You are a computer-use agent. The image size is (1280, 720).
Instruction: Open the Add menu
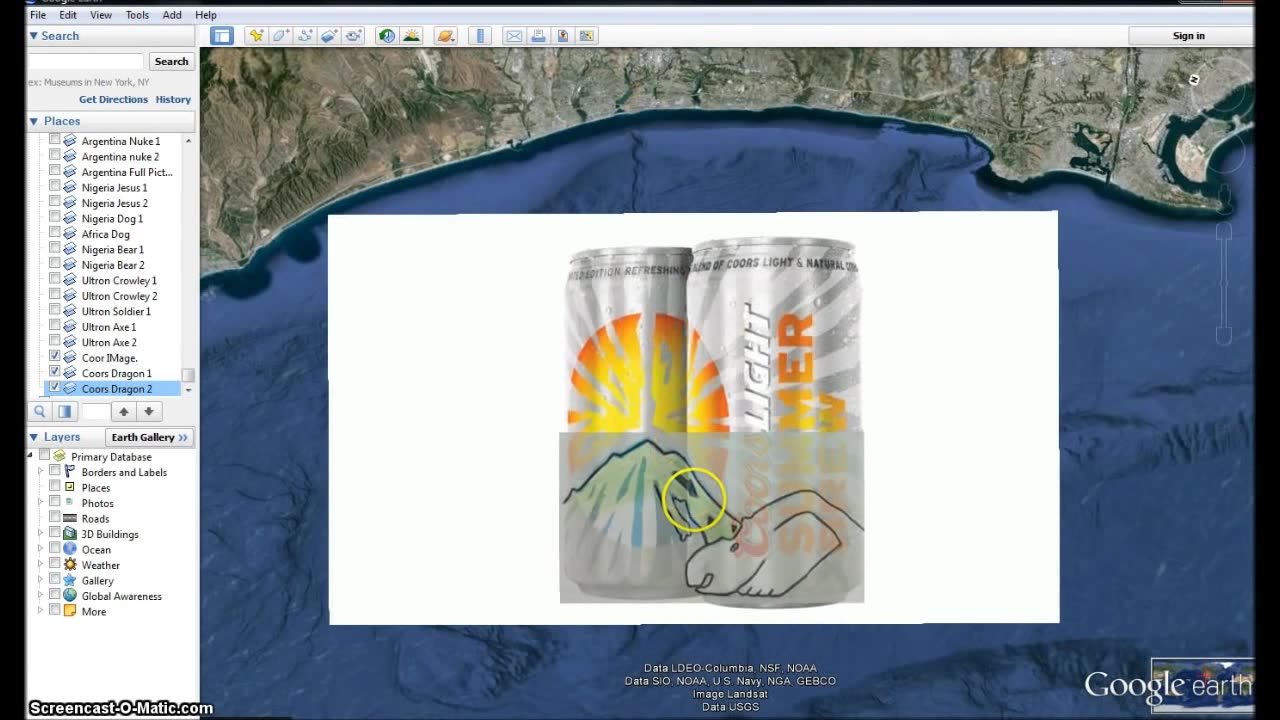(x=172, y=15)
